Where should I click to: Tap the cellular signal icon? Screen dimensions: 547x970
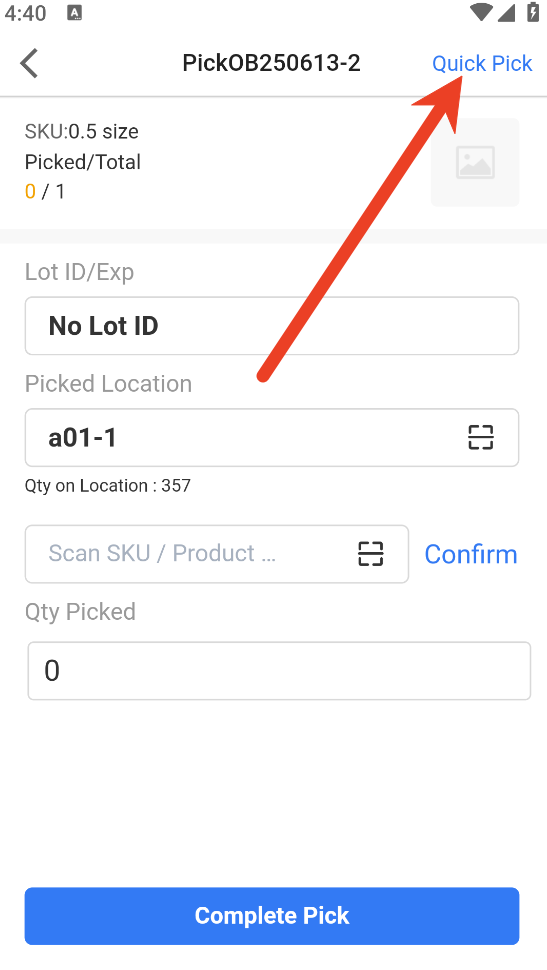coord(506,12)
